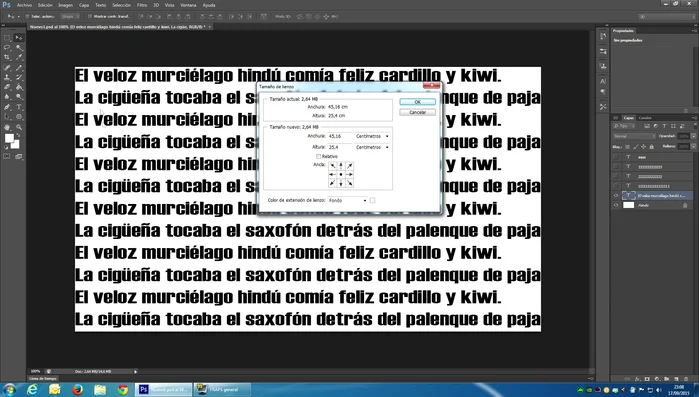This screenshot has height=397, width=699.
Task: Open the History panel icon
Action: pyautogui.click(x=603, y=37)
